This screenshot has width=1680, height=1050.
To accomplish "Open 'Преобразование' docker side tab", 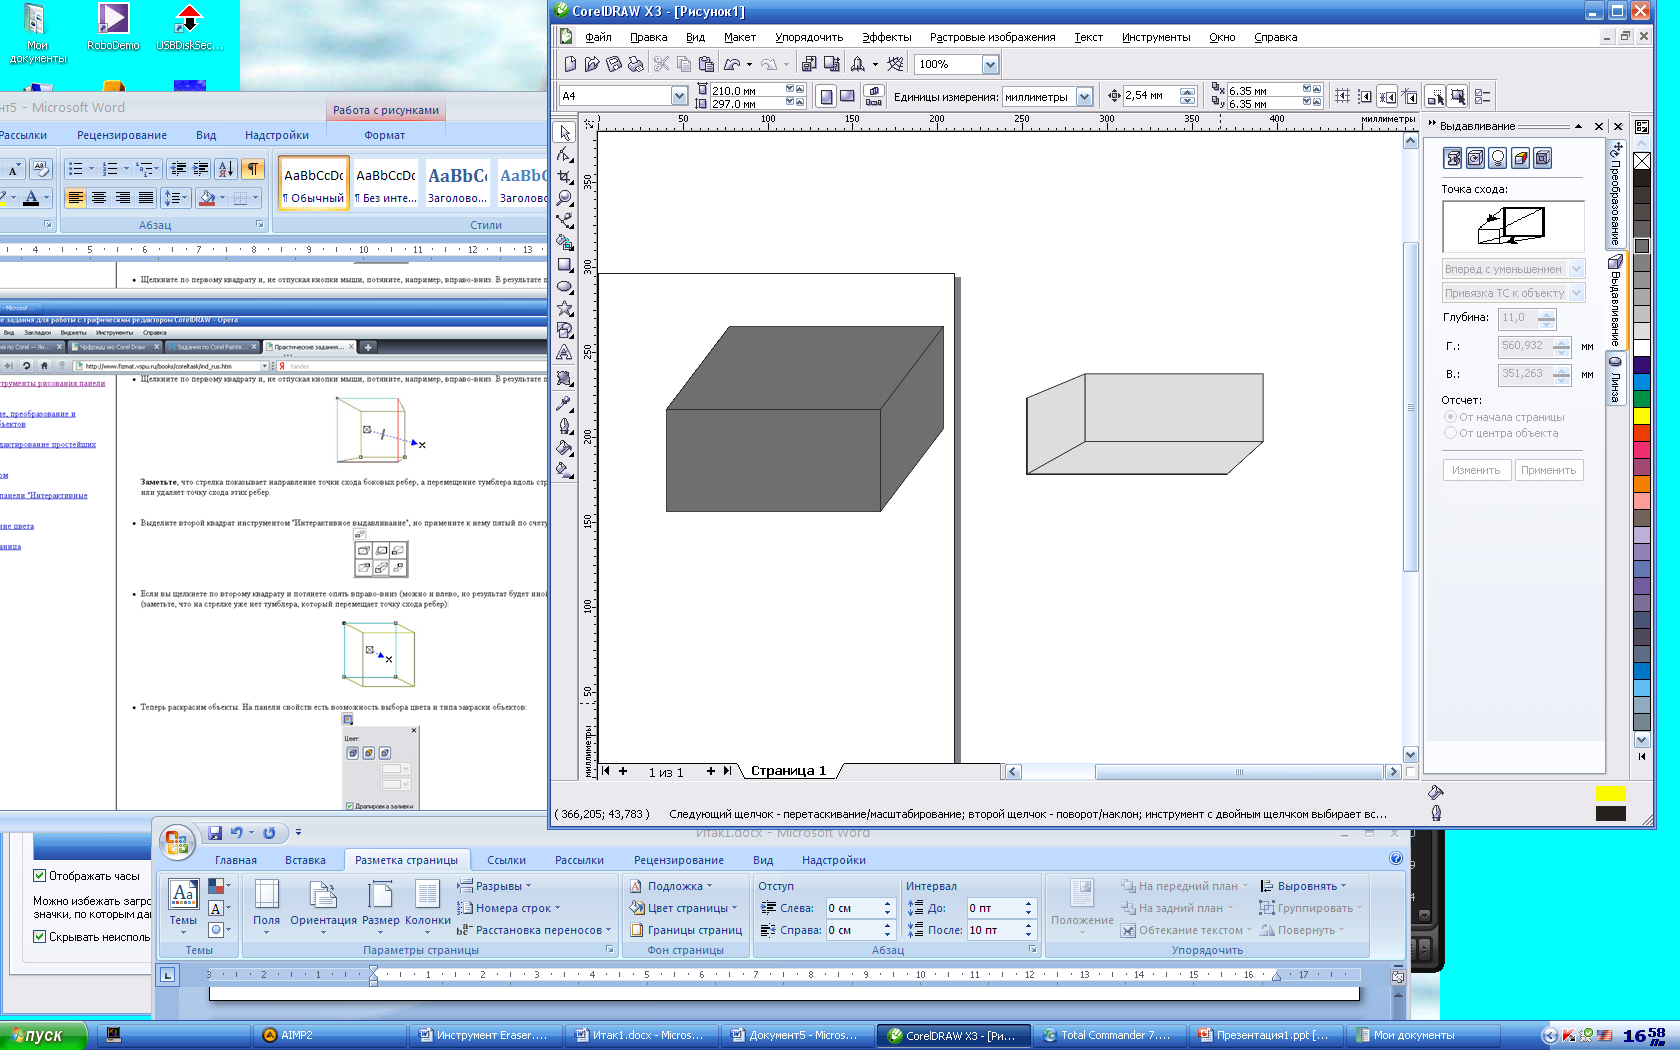I will tap(1615, 196).
